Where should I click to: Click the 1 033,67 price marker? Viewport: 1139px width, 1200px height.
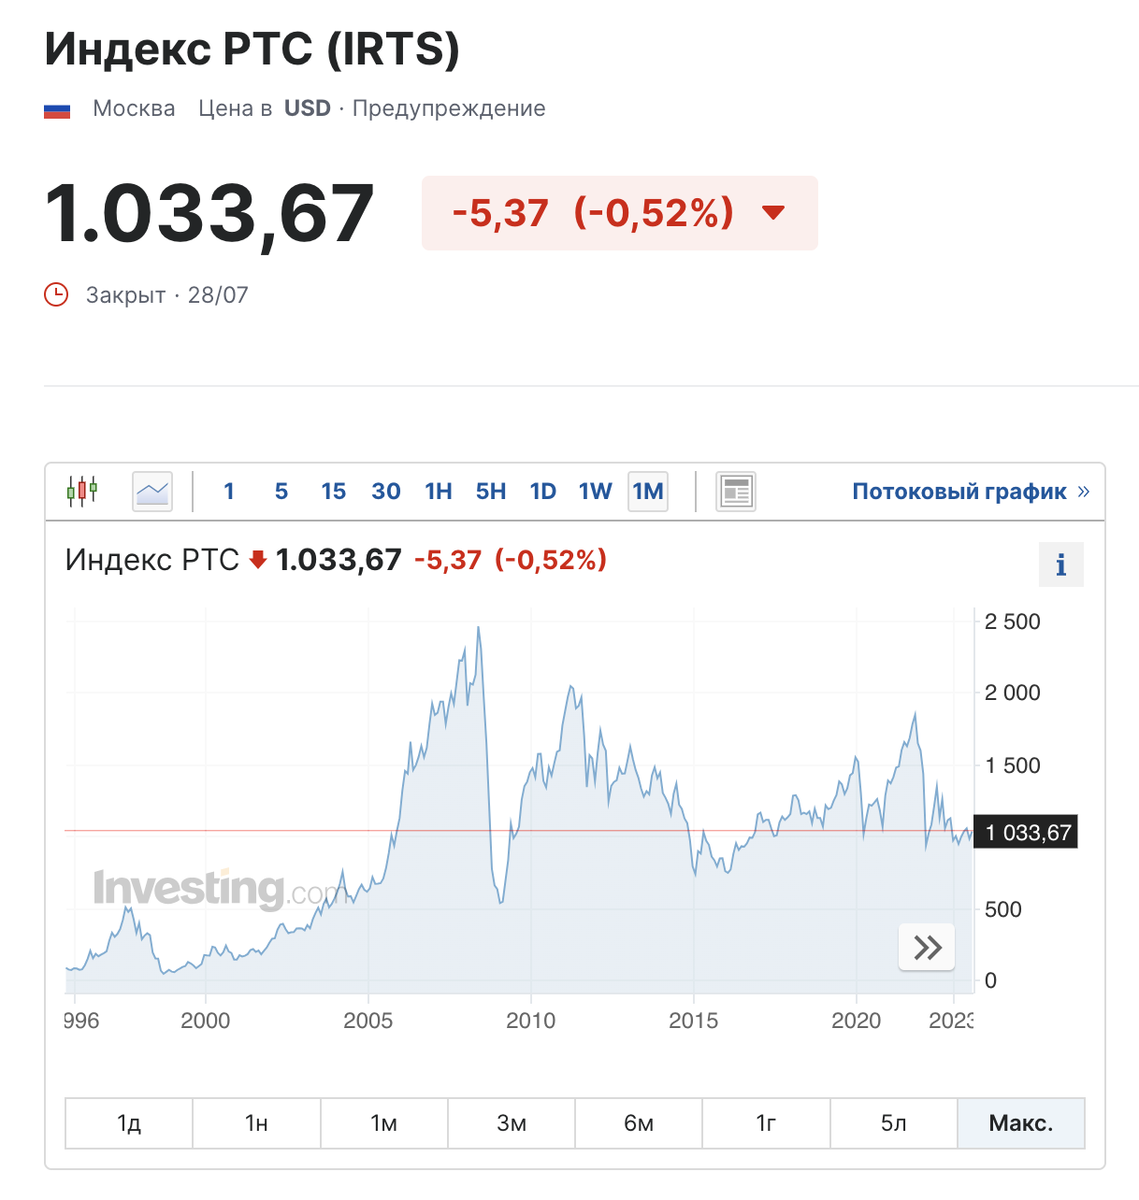pyautogui.click(x=1026, y=832)
